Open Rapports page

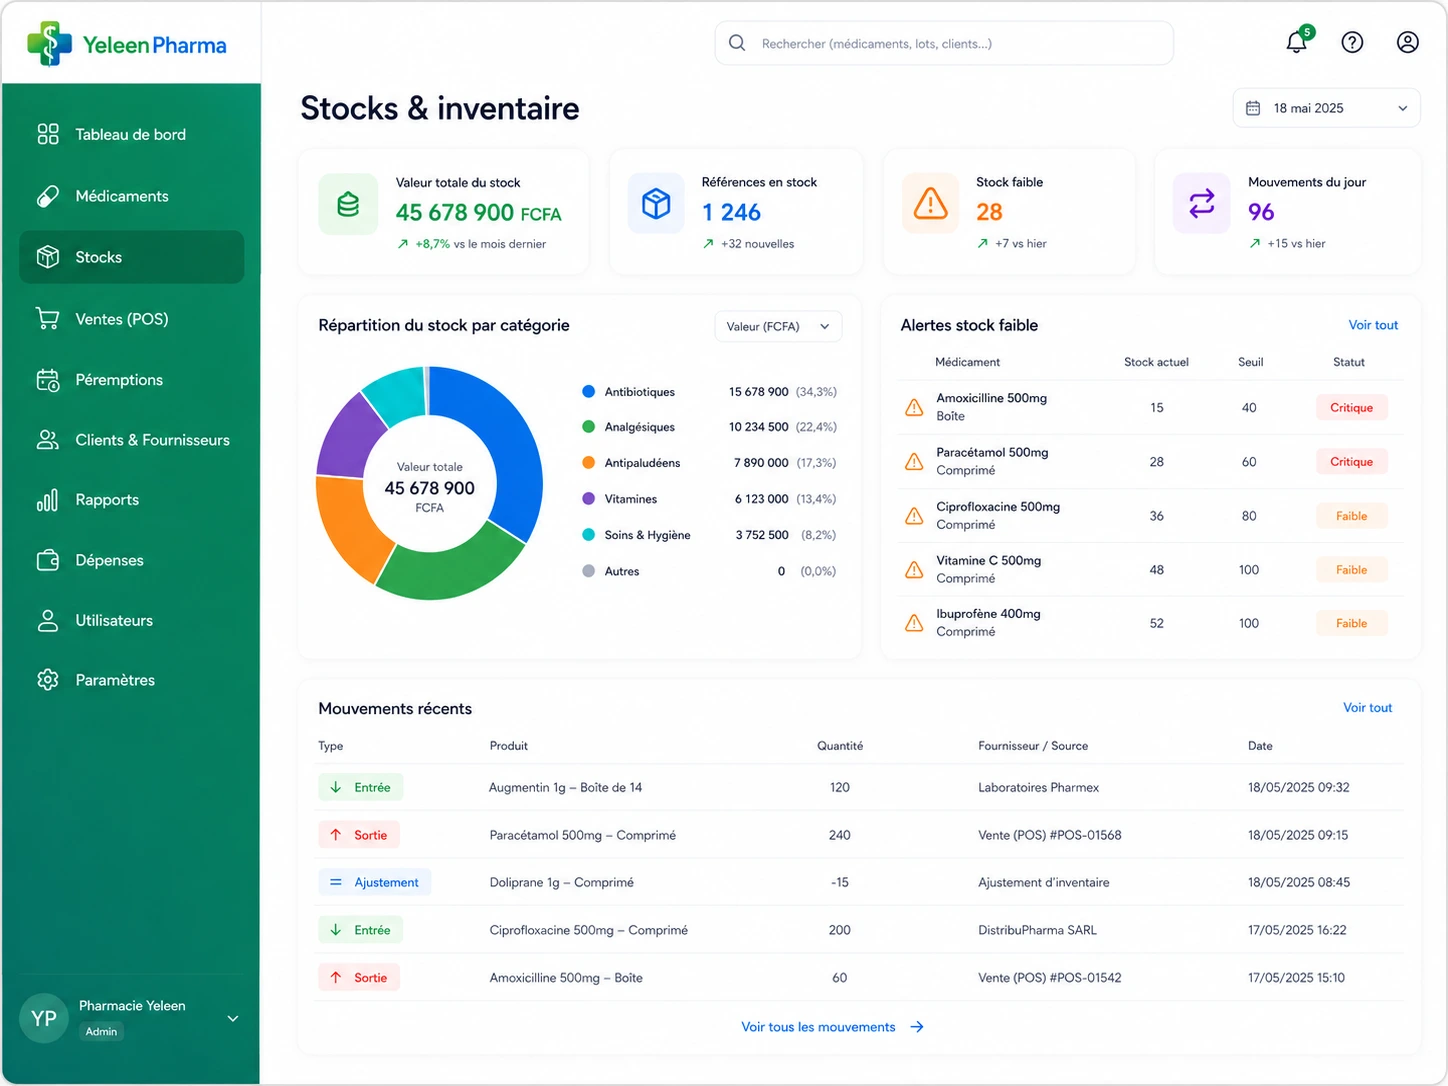coord(131,500)
